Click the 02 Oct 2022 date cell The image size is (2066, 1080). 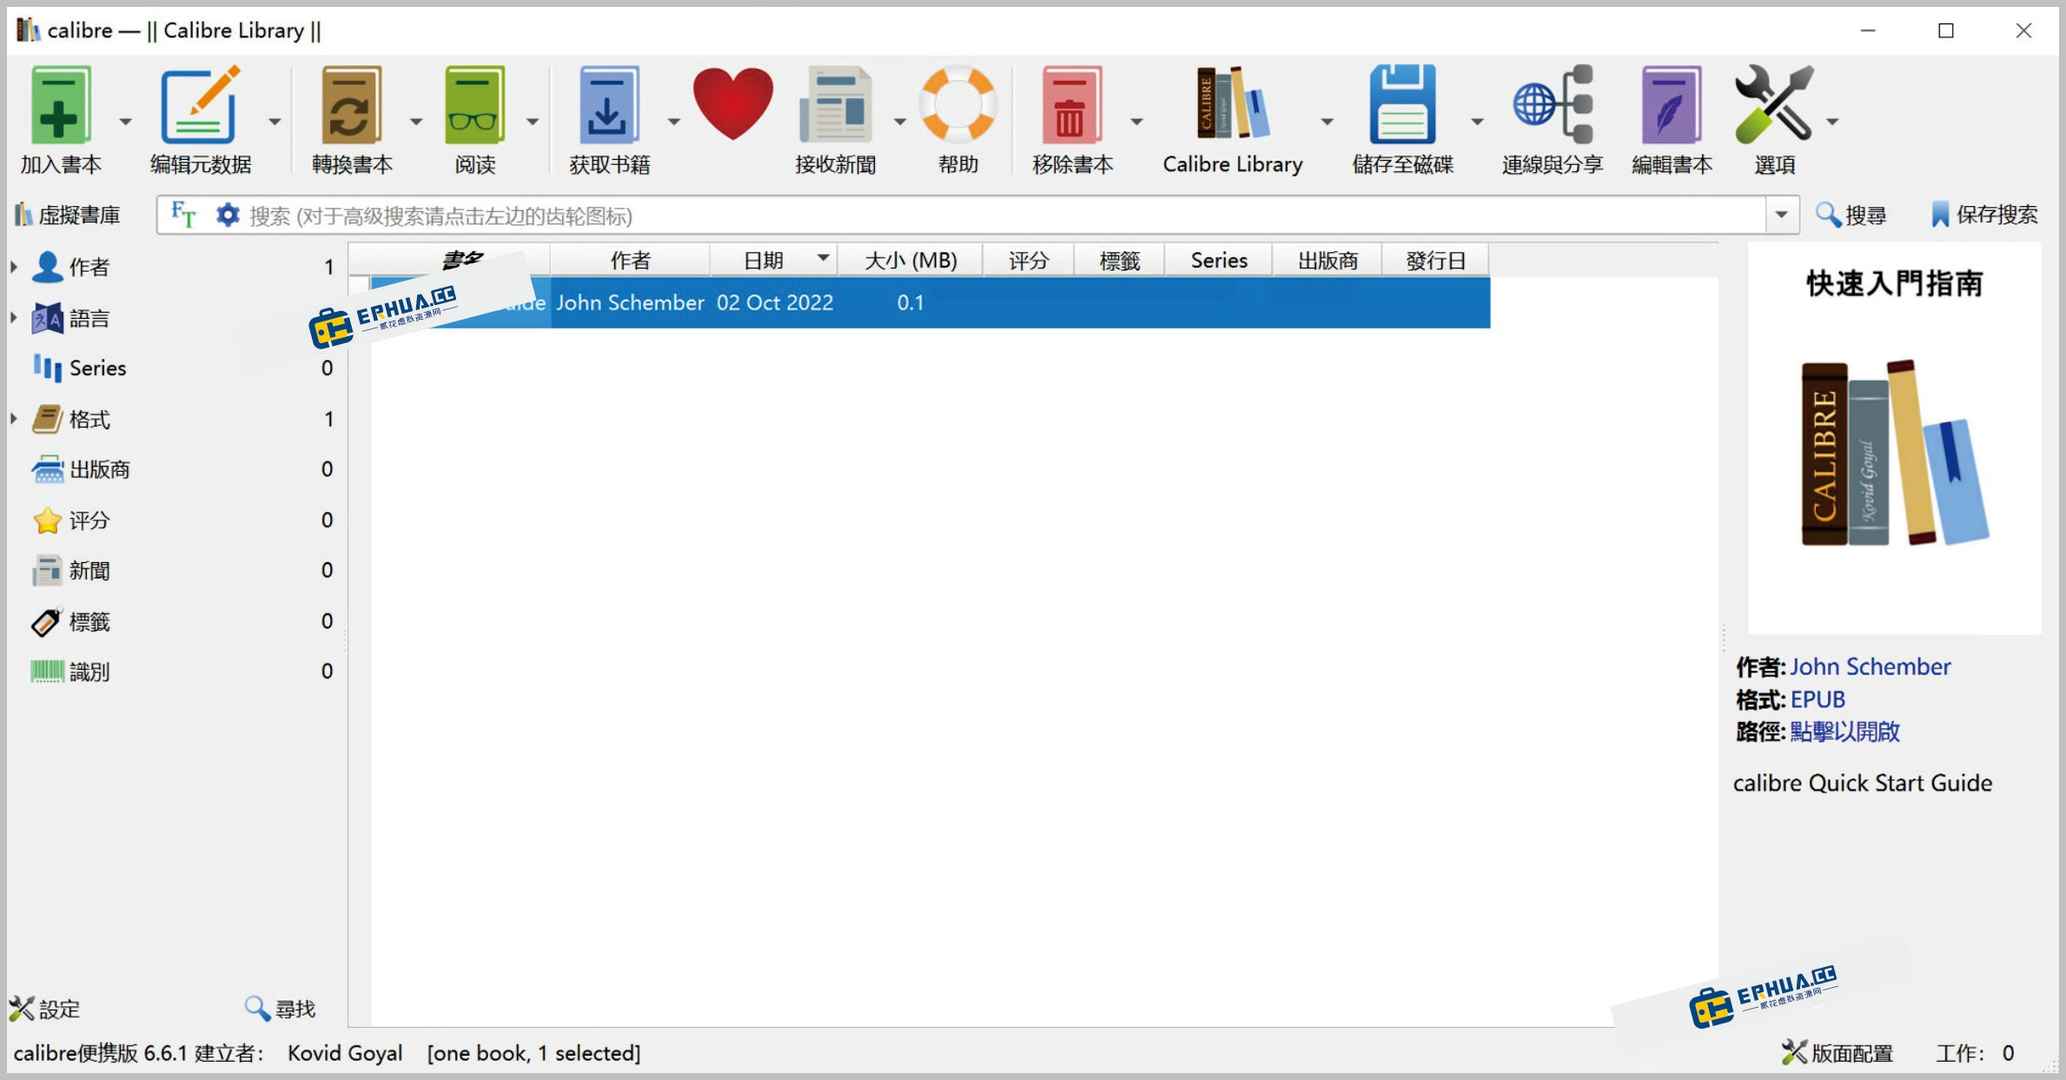pos(775,303)
